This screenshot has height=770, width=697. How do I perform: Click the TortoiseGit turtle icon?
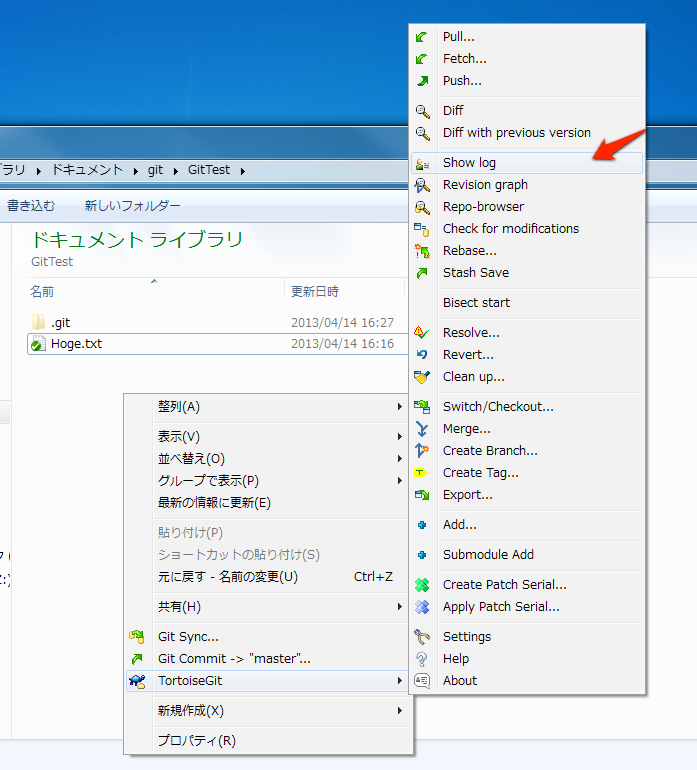(137, 681)
